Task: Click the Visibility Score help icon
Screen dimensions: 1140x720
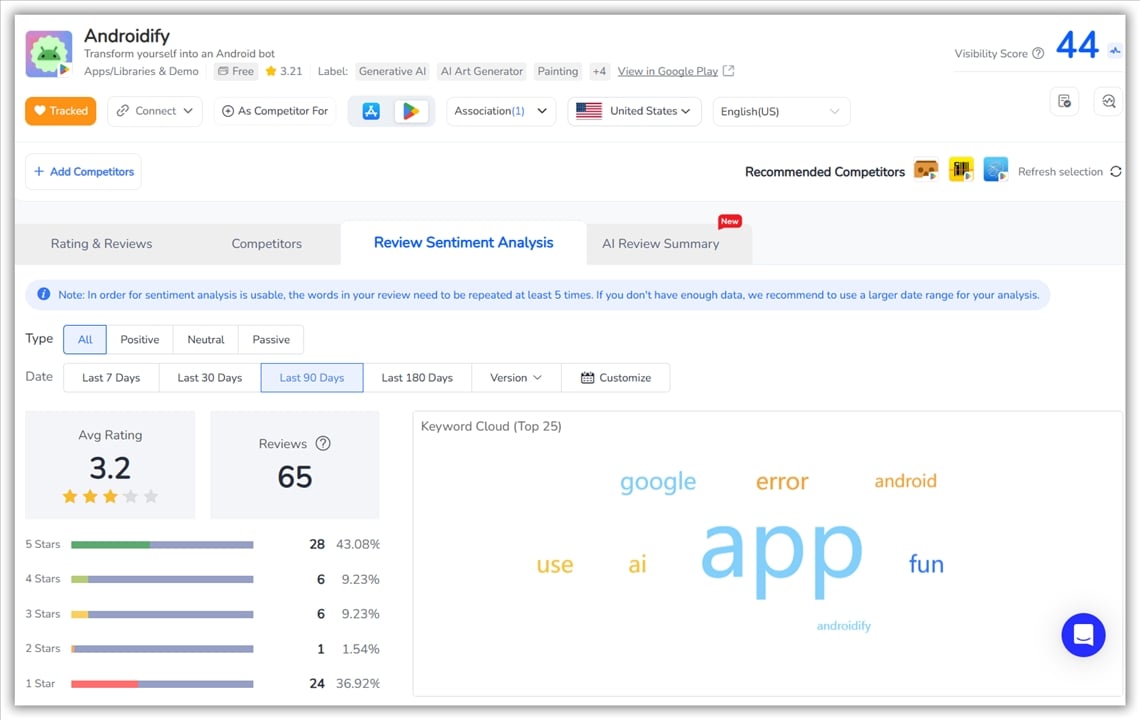Action: [x=1038, y=54]
